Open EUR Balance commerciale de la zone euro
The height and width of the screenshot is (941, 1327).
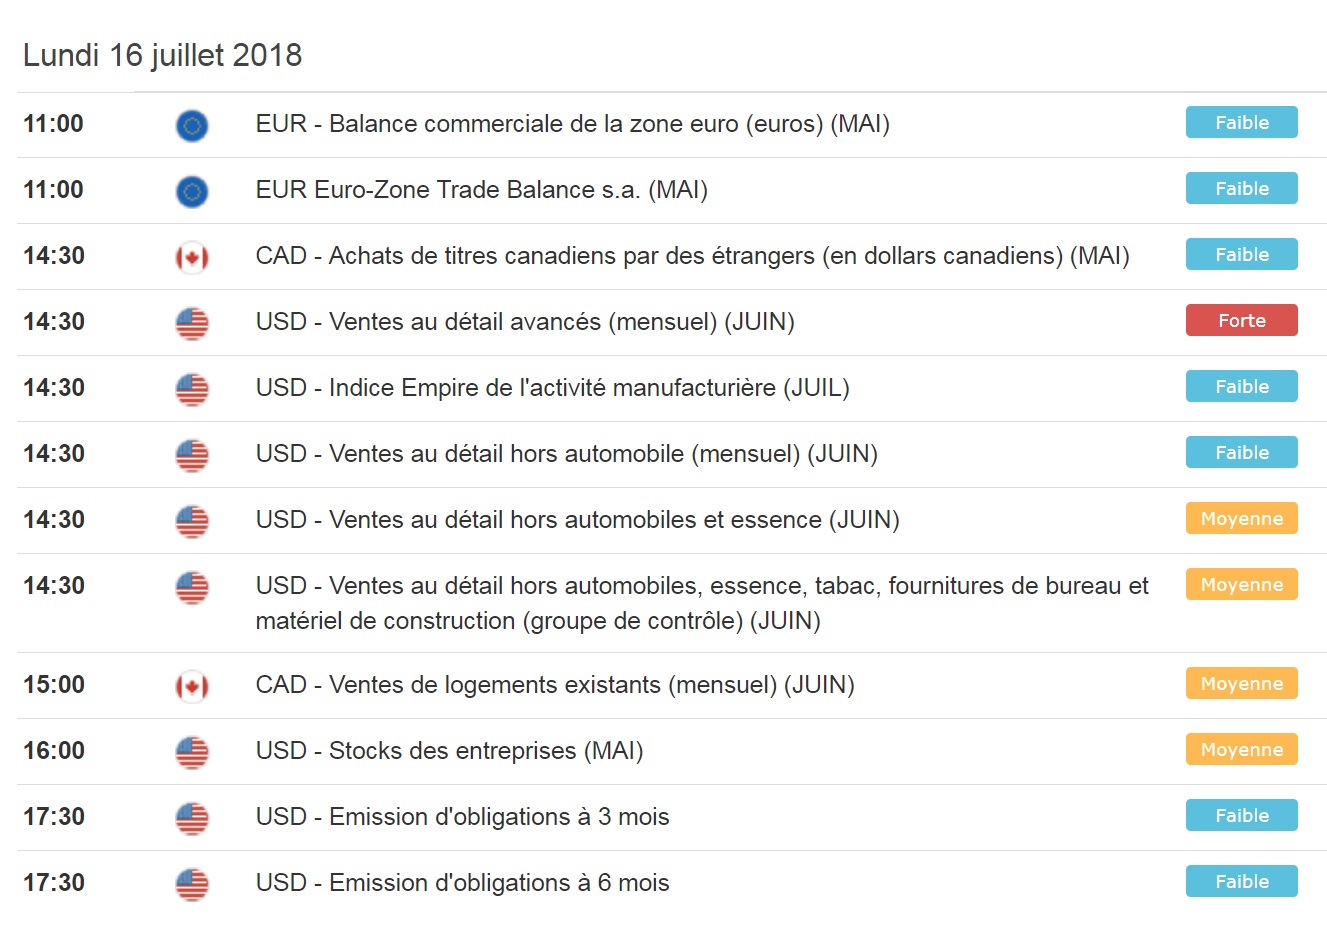pos(572,124)
